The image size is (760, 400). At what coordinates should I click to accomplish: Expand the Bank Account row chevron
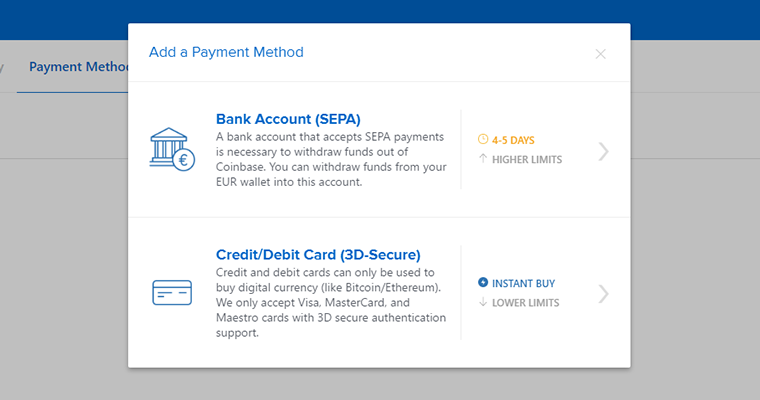[x=603, y=152]
